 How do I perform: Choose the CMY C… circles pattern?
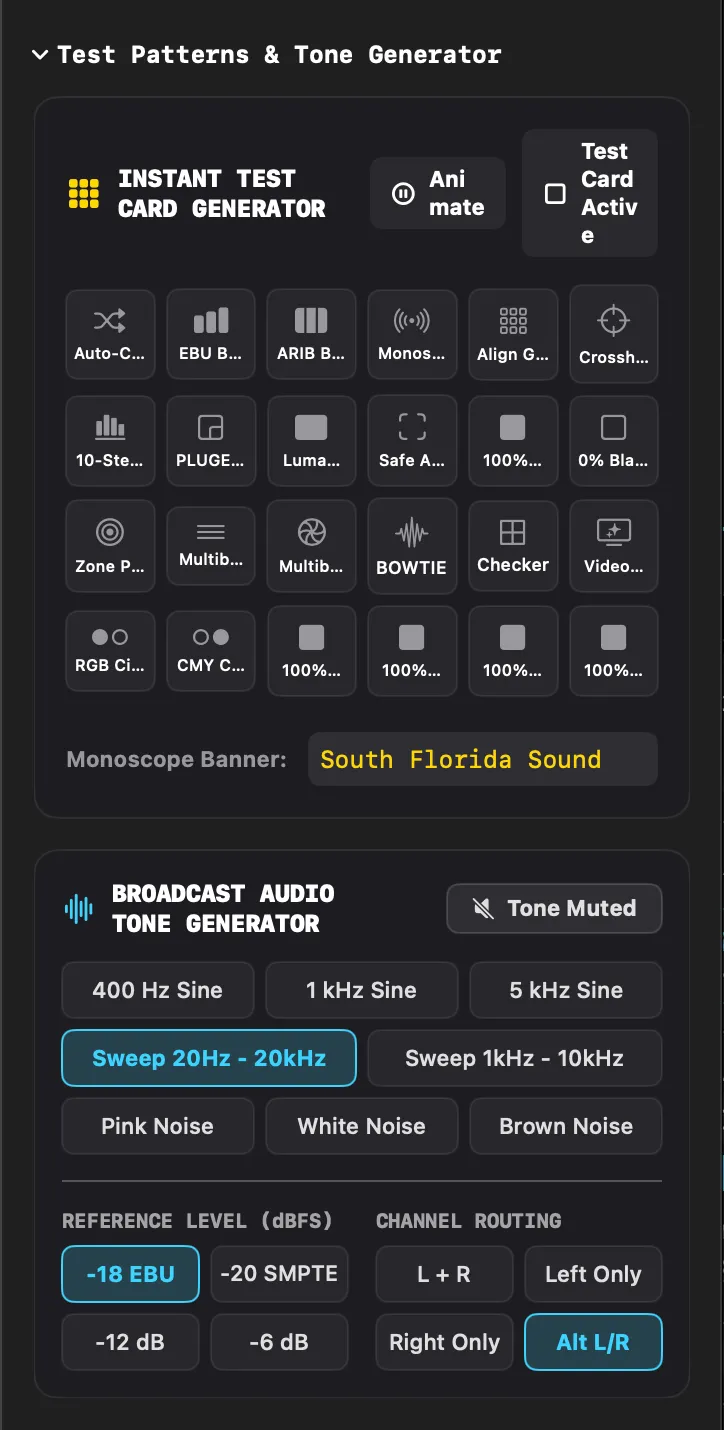(211, 651)
